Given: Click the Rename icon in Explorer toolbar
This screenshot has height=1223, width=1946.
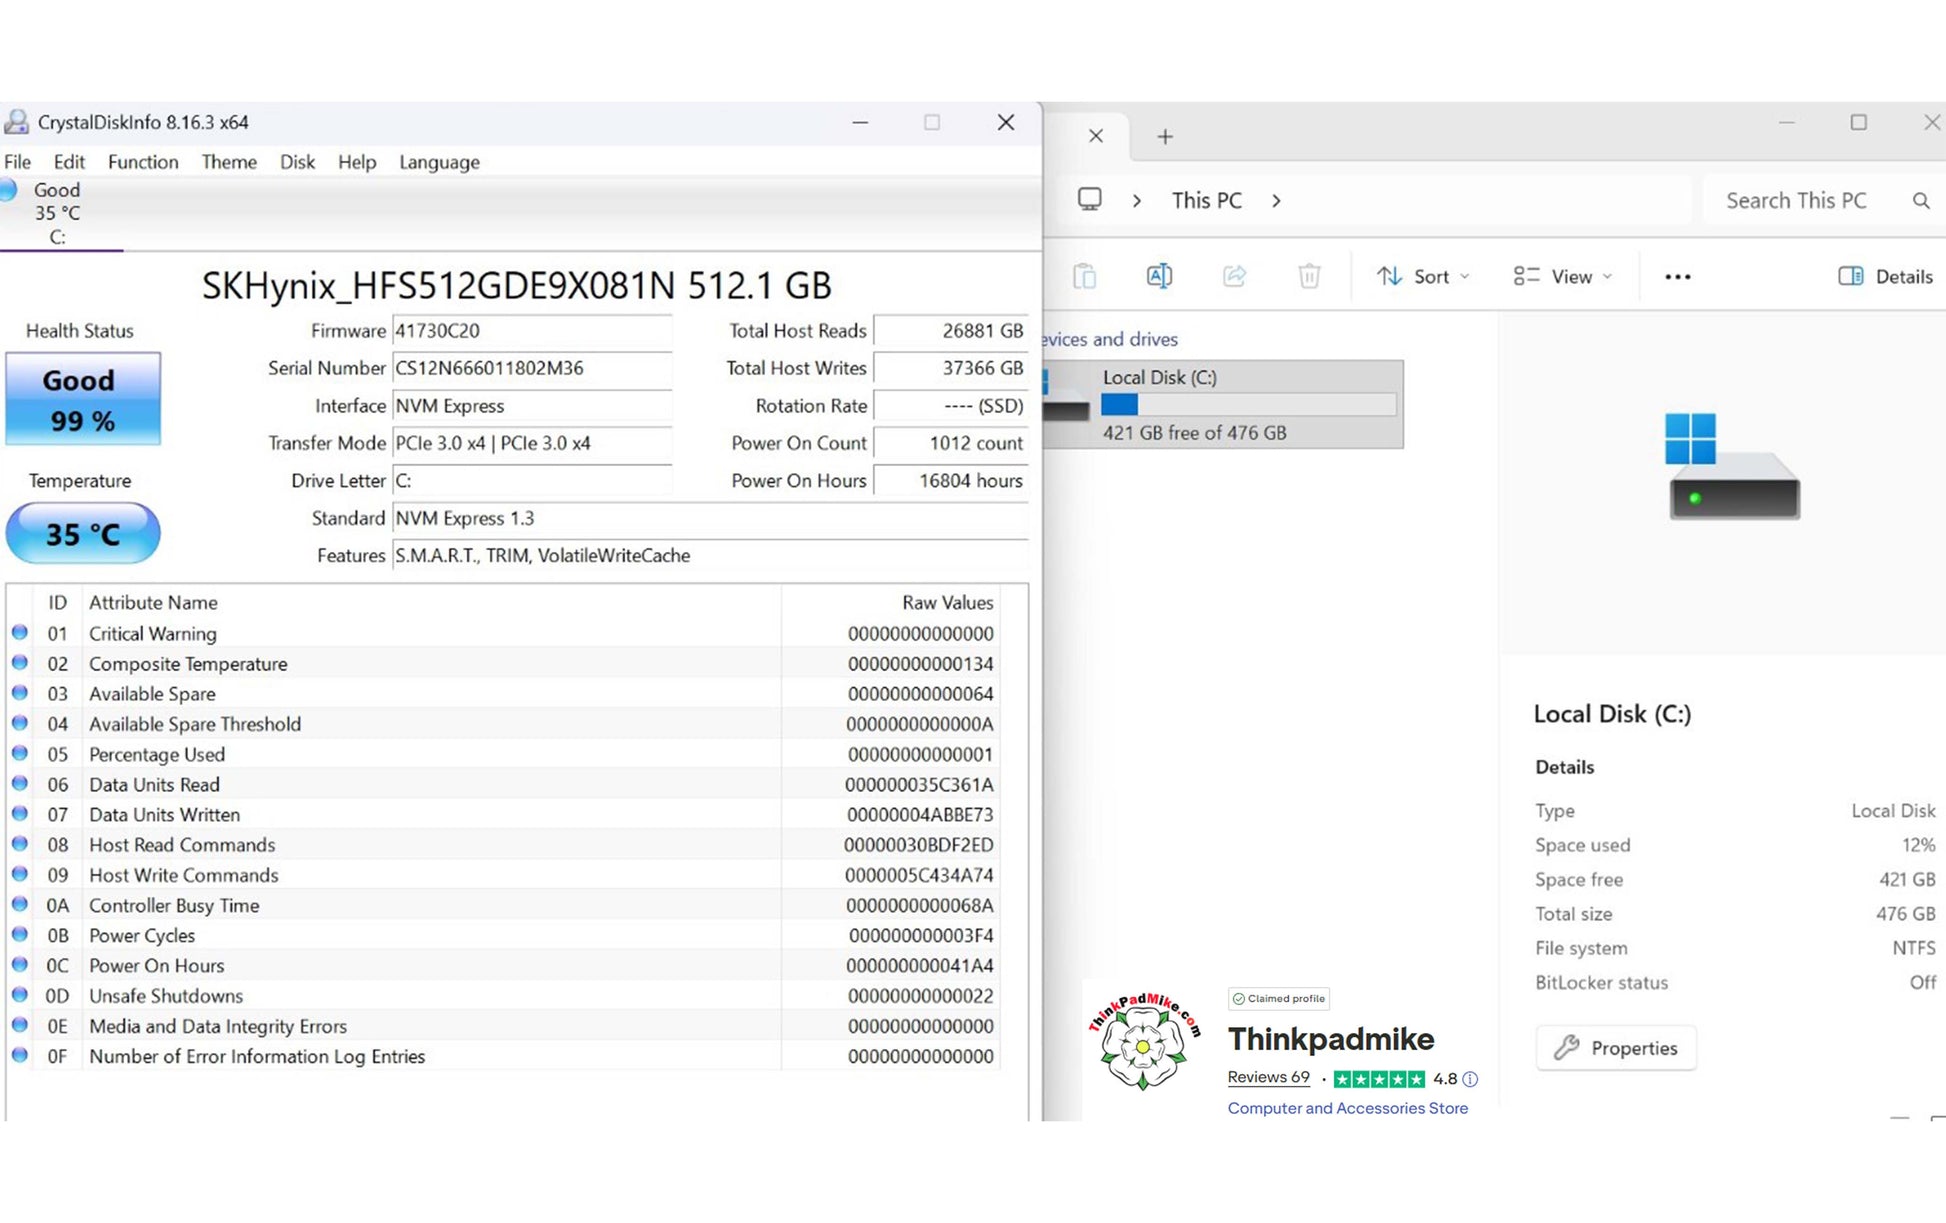Looking at the screenshot, I should 1159,276.
